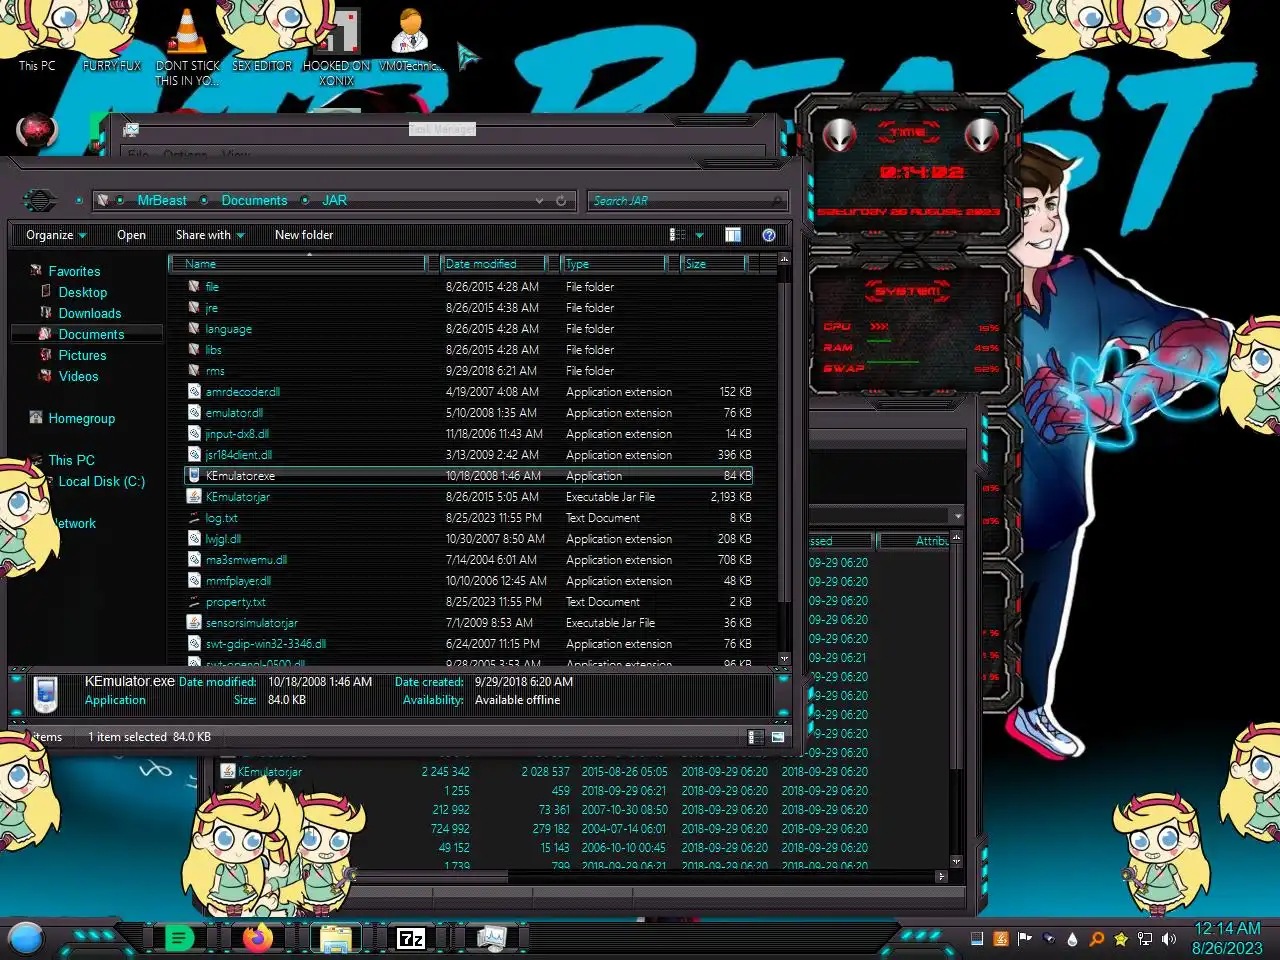Select the ma3smwemu.dll file row
This screenshot has width=1280, height=960.
coord(470,560)
